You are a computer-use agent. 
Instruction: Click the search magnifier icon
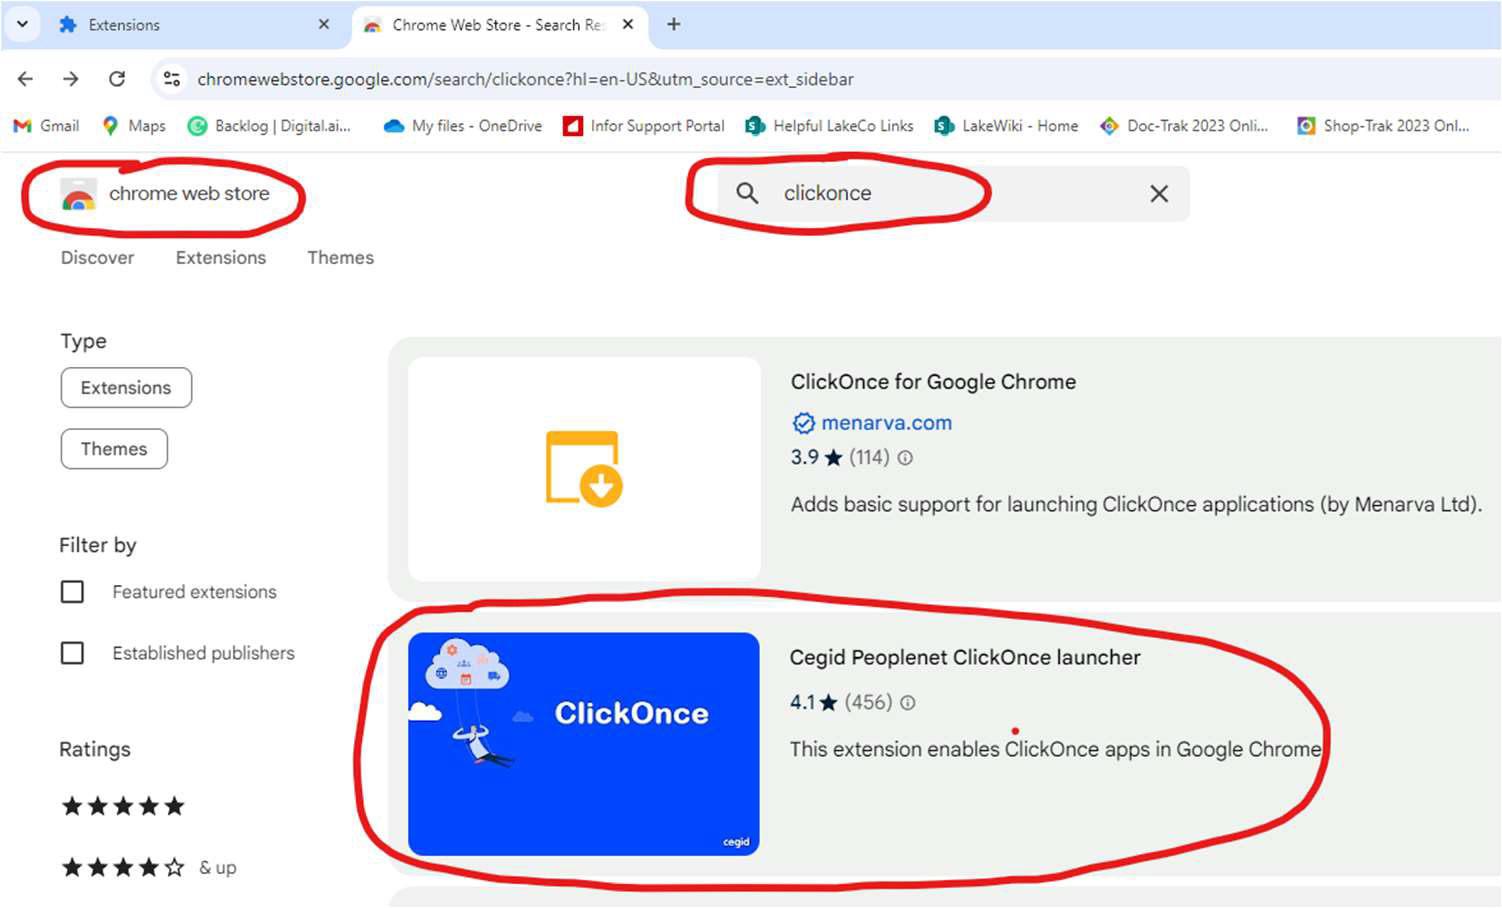coord(747,193)
